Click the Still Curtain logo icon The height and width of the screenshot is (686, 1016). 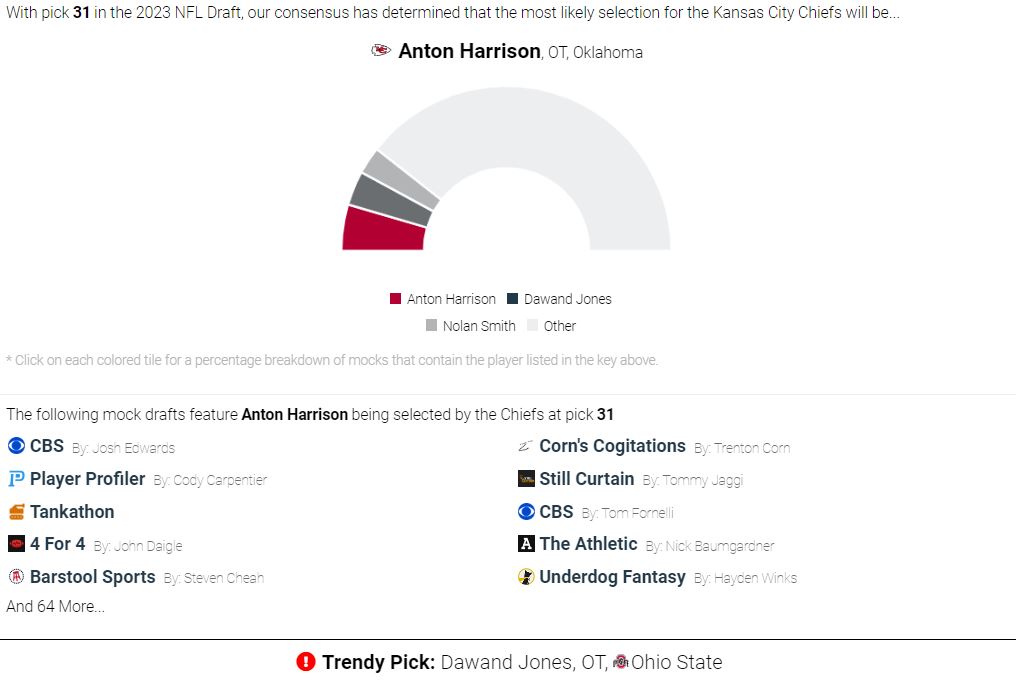(526, 479)
